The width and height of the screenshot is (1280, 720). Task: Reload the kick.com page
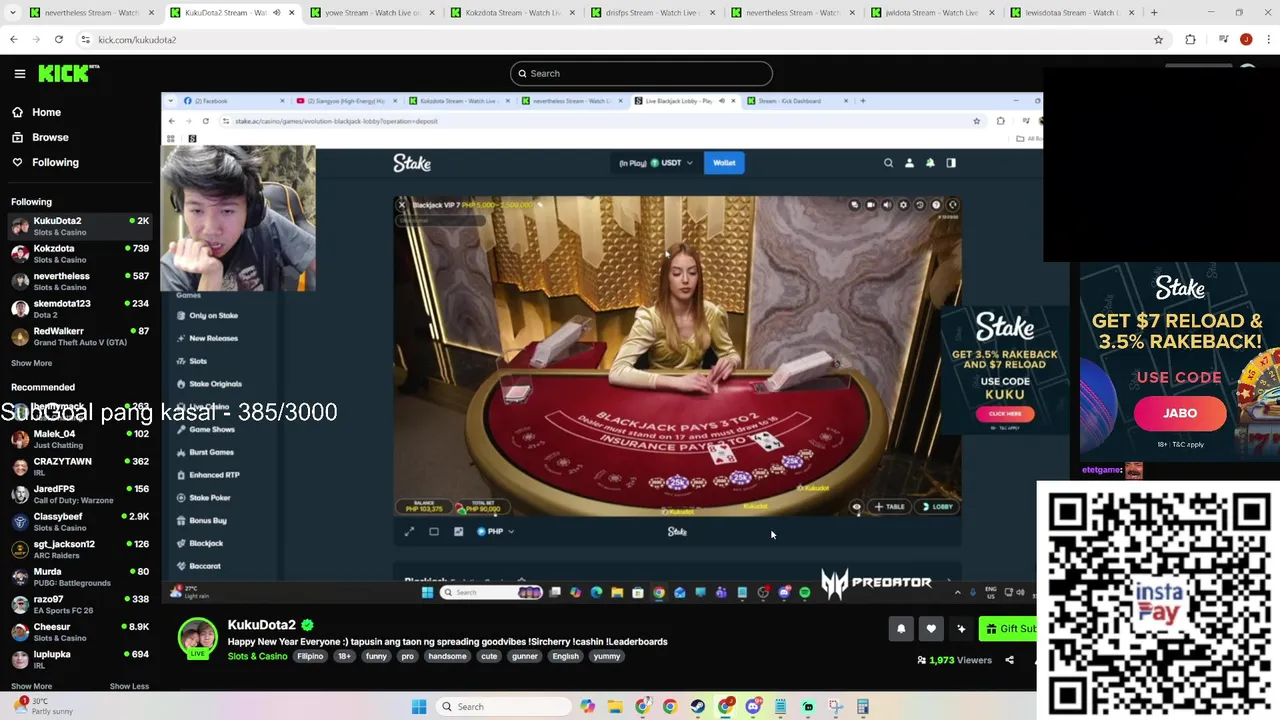(x=59, y=40)
